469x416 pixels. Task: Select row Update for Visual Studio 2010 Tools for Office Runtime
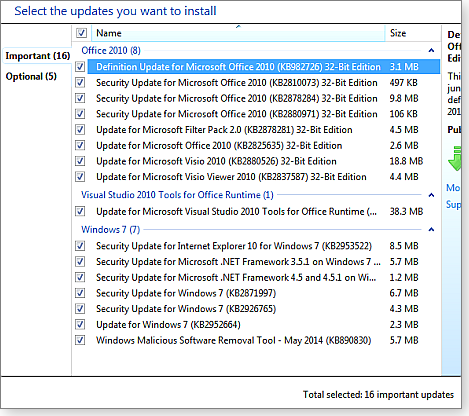pyautogui.click(x=264, y=211)
